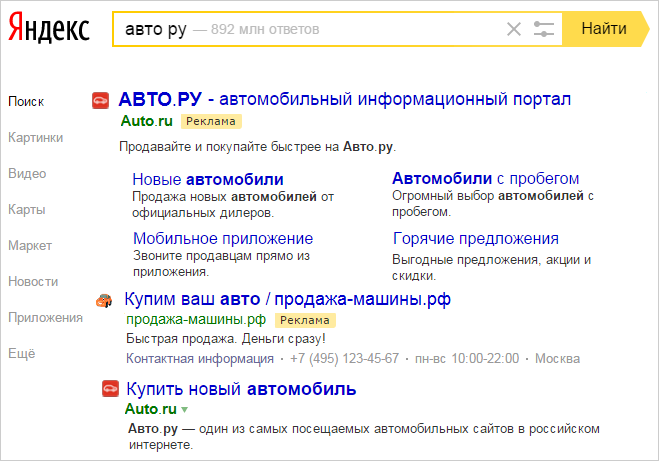Switch to Видео tab
659x461 pixels.
[x=27, y=174]
